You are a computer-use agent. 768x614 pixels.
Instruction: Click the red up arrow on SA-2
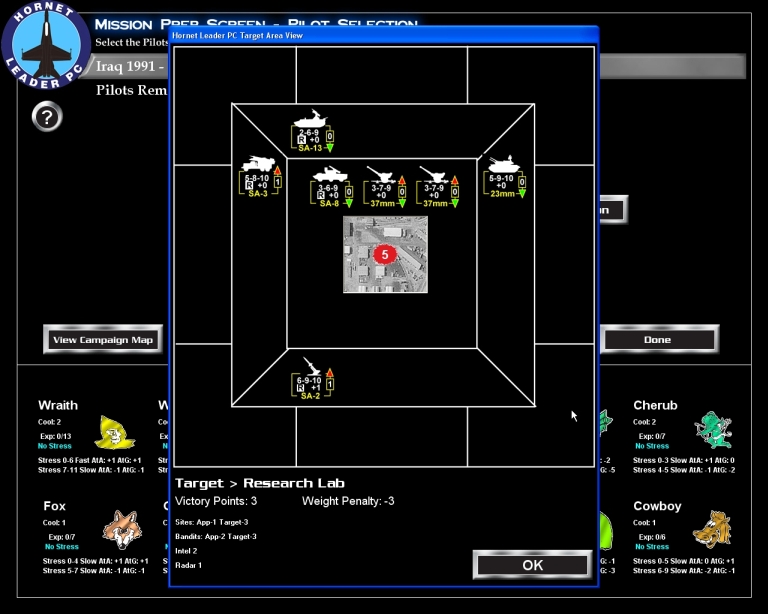point(330,373)
